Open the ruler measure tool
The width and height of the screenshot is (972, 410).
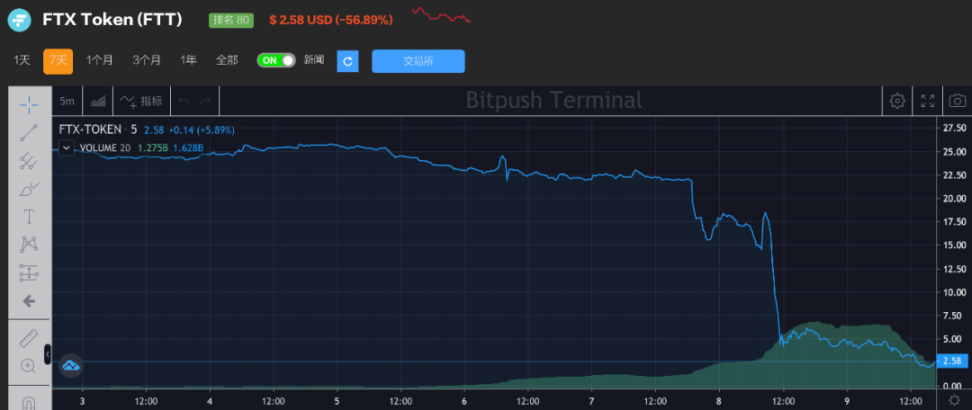(29, 338)
